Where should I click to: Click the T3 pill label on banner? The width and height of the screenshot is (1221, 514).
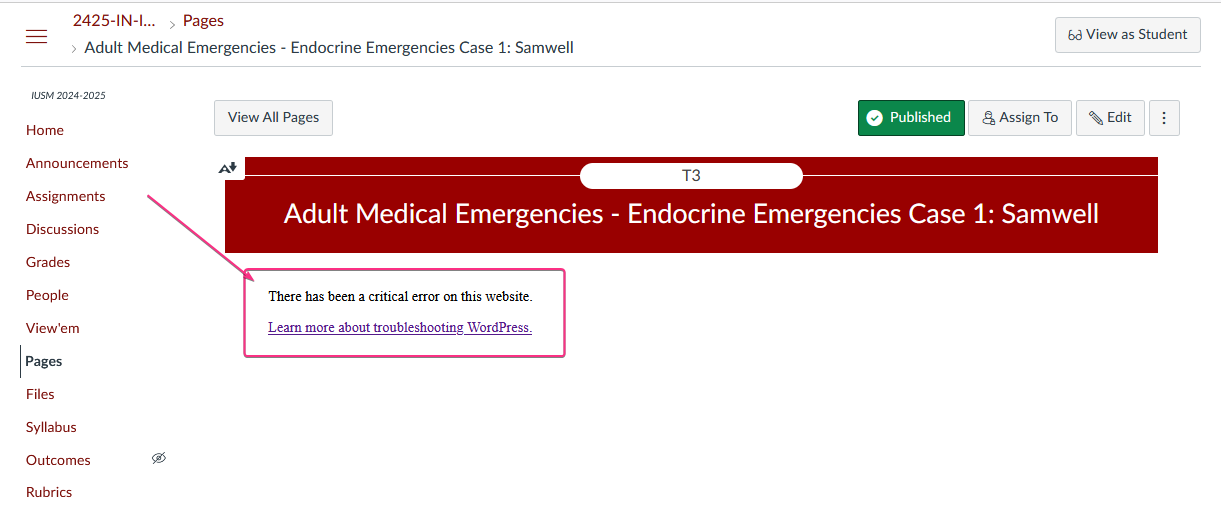[x=691, y=176]
